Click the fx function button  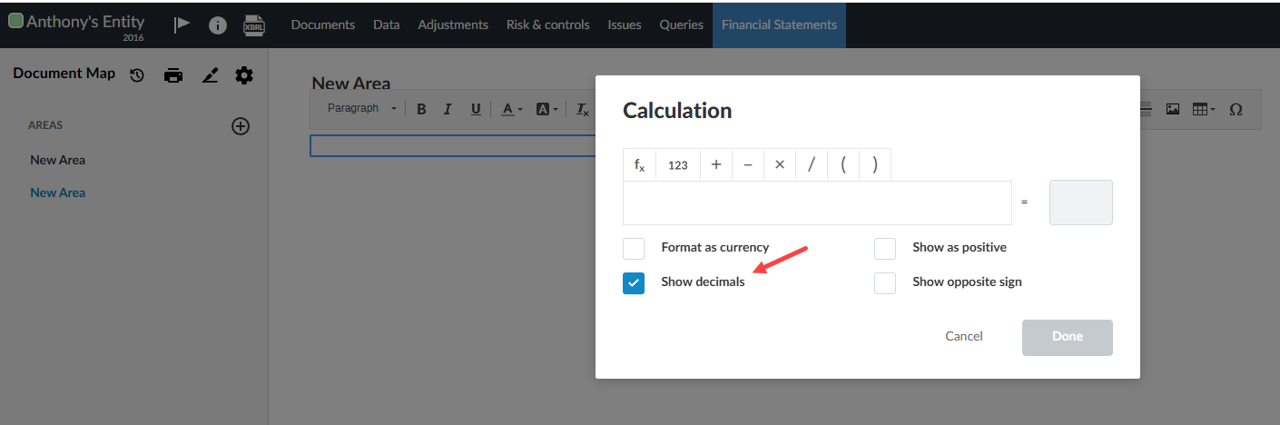pos(639,165)
